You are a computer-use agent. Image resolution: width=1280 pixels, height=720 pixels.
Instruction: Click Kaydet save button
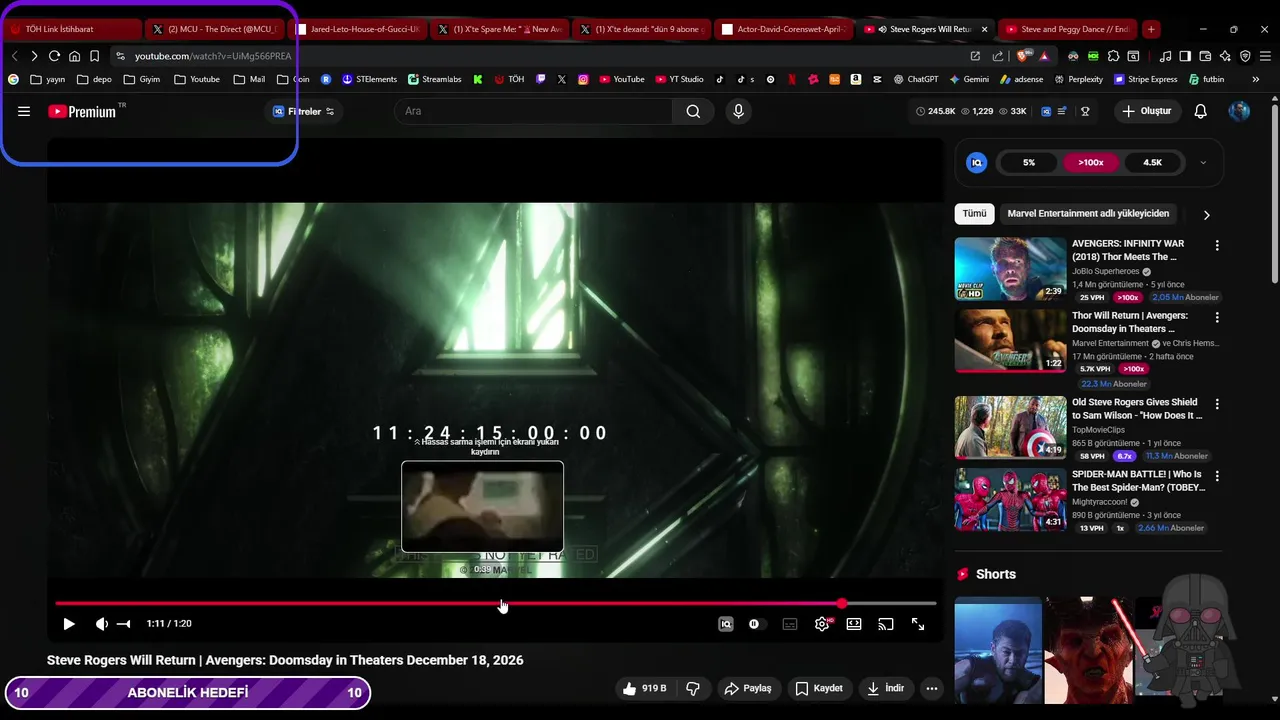819,688
